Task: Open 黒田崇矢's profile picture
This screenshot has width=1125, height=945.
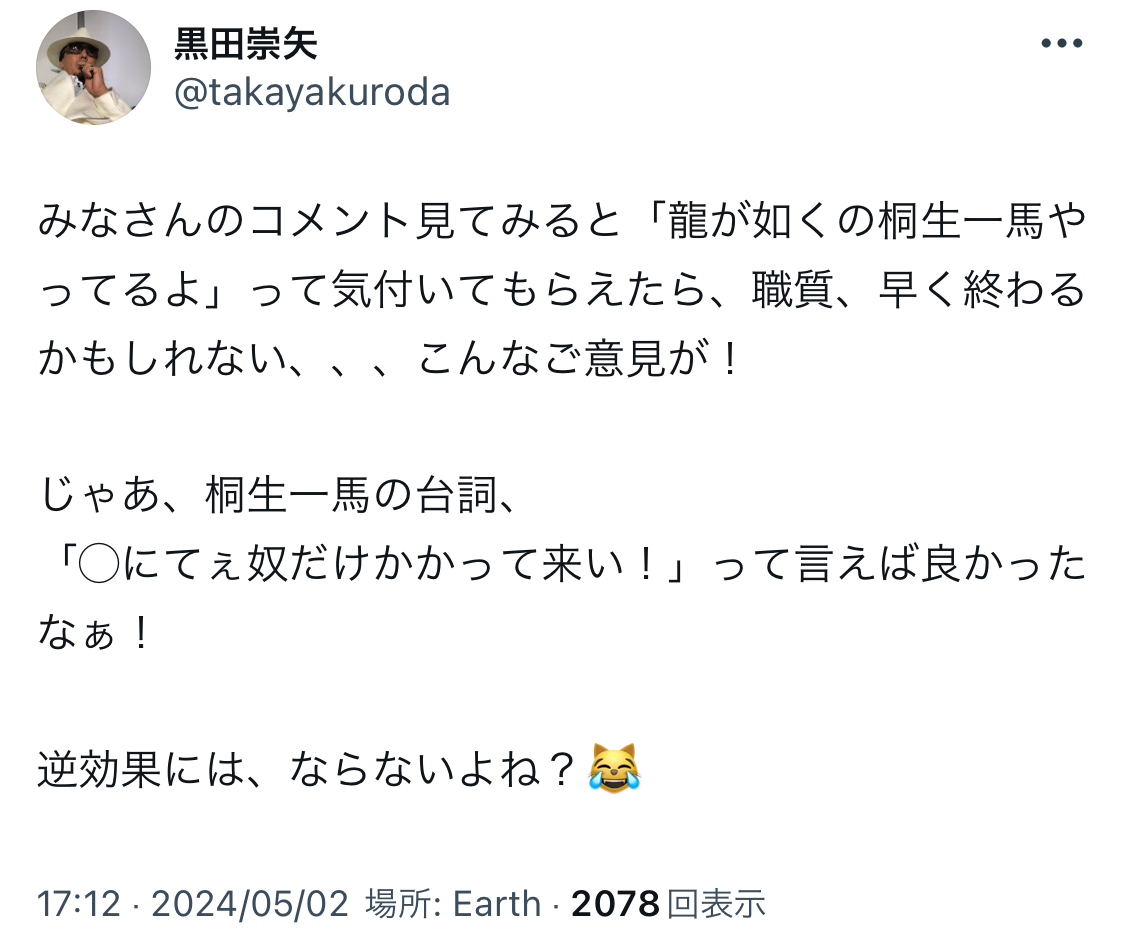Action: click(x=93, y=70)
